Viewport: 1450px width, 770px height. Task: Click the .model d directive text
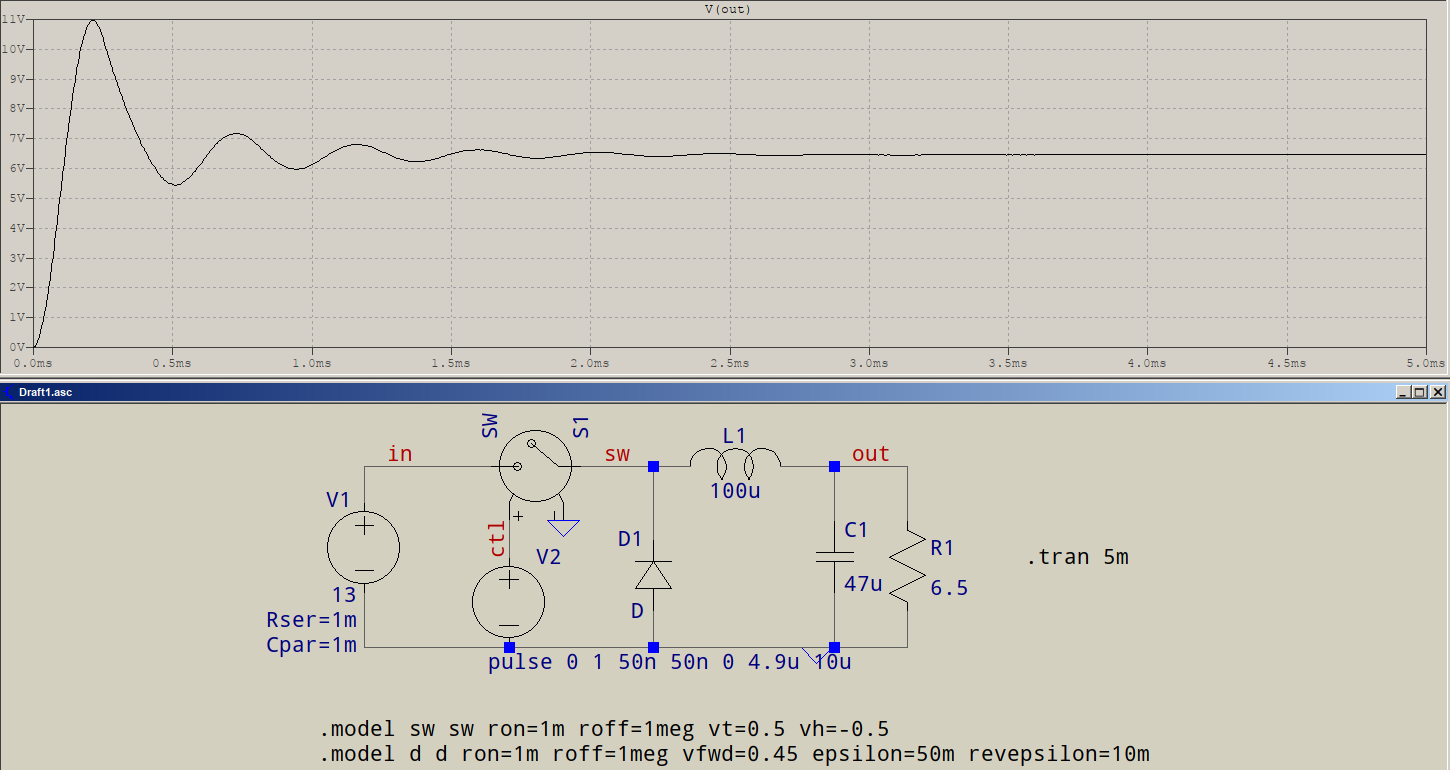tap(734, 753)
